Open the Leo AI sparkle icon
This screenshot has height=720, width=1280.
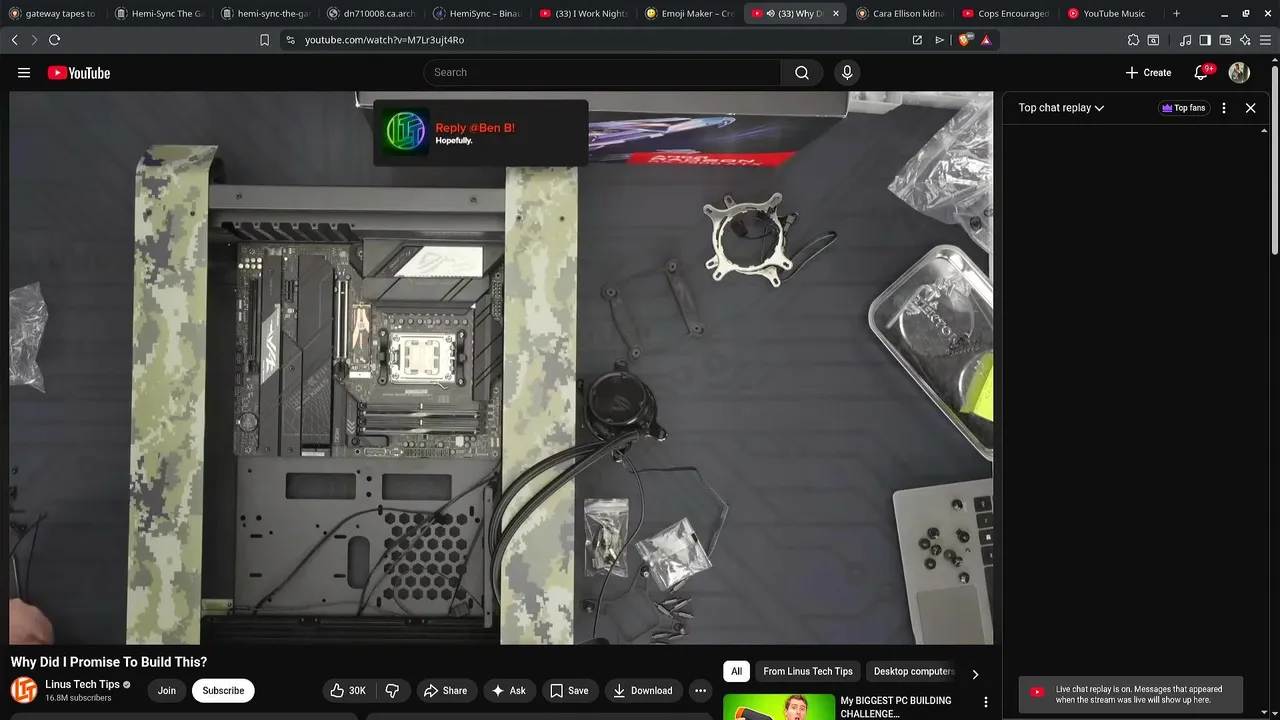(x=1245, y=40)
